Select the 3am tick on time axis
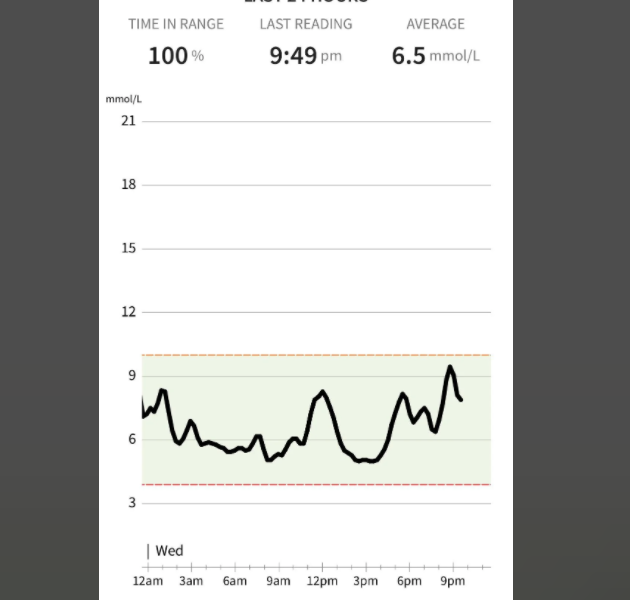Screen dimensions: 630x600 191,581
